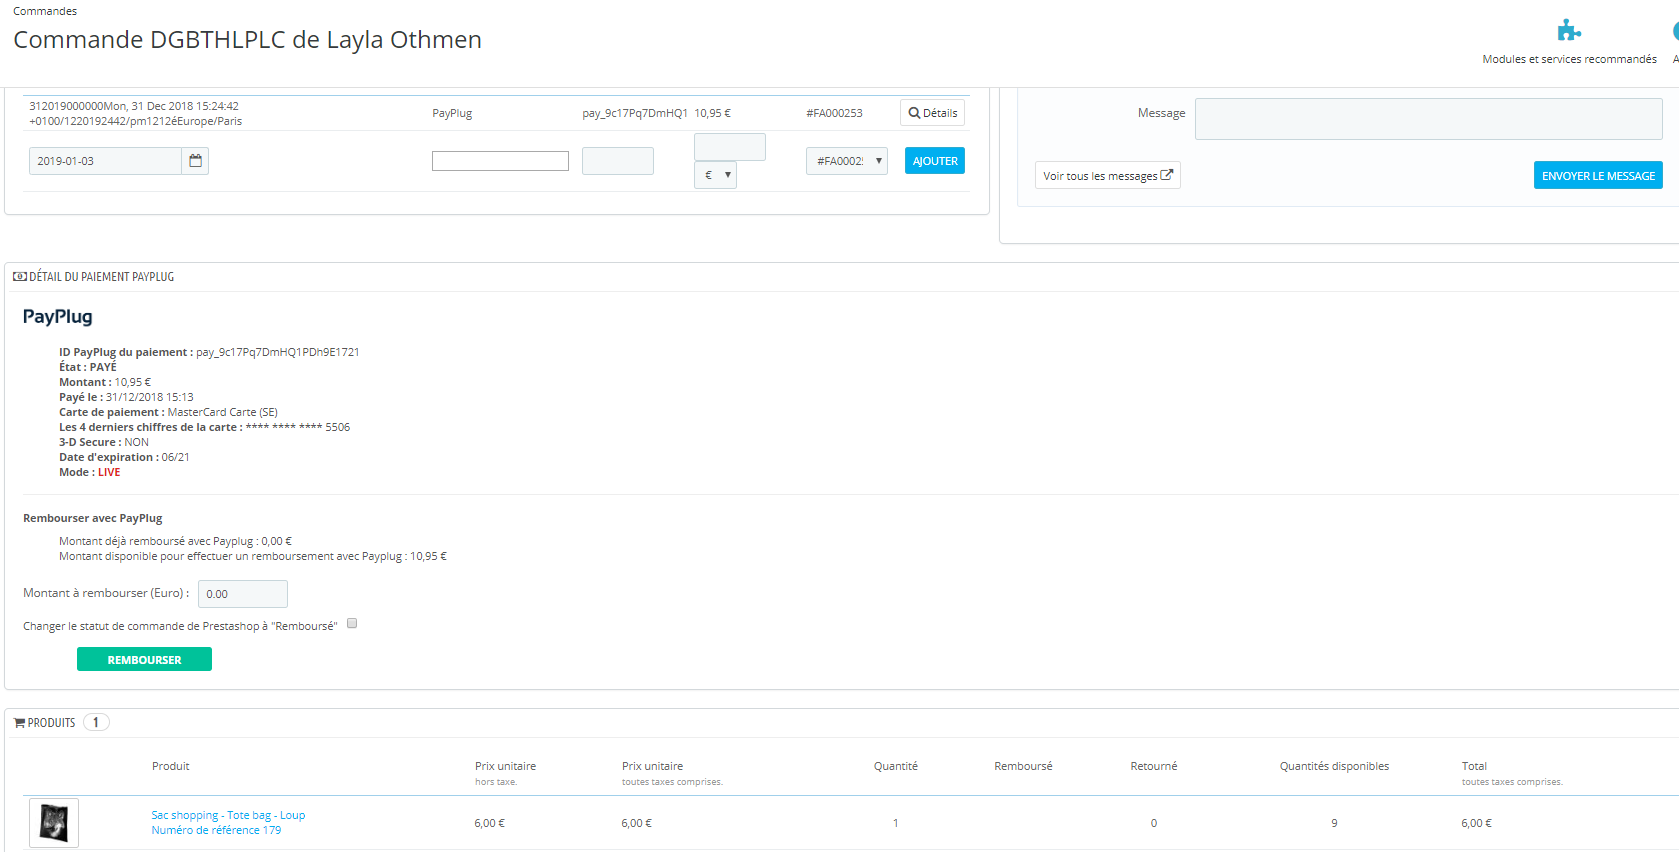Open Modules et services recommandés puzzle icon

click(1569, 30)
